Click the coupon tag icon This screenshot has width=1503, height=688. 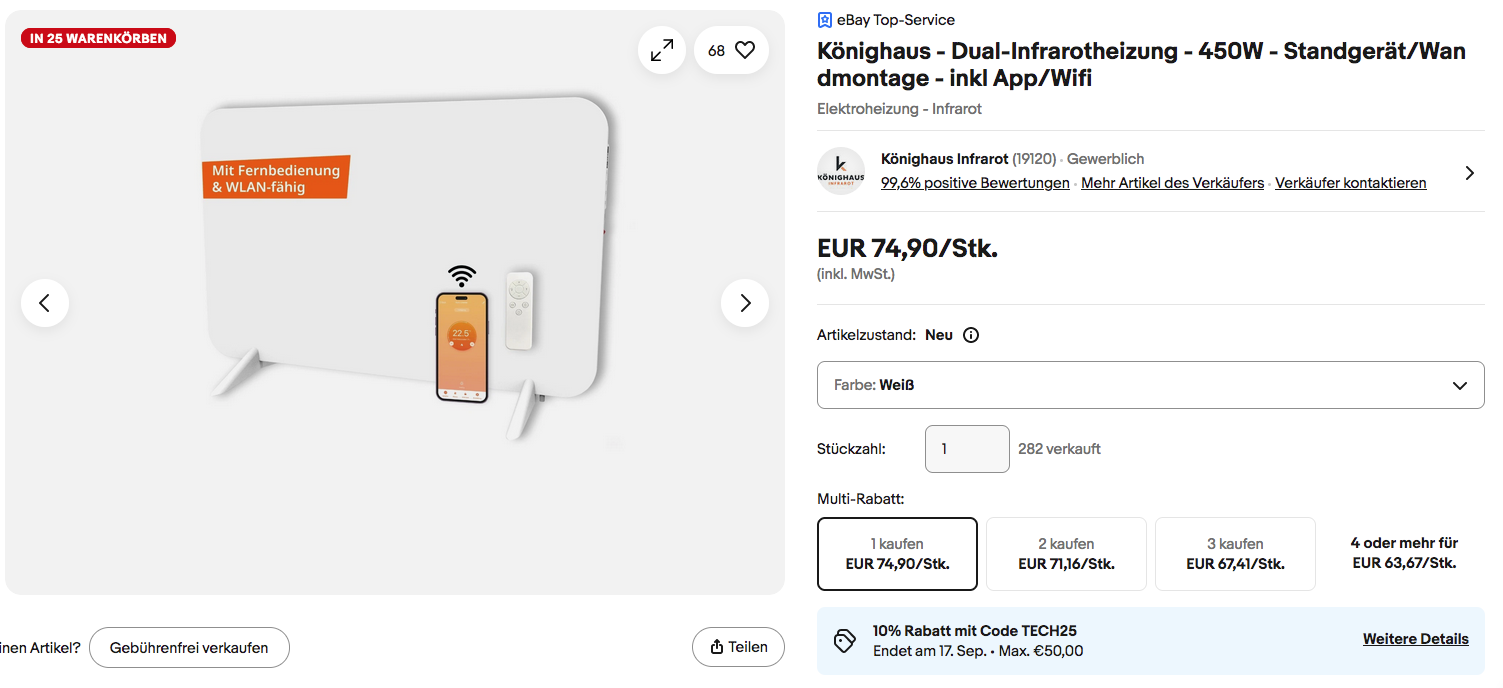pos(845,641)
